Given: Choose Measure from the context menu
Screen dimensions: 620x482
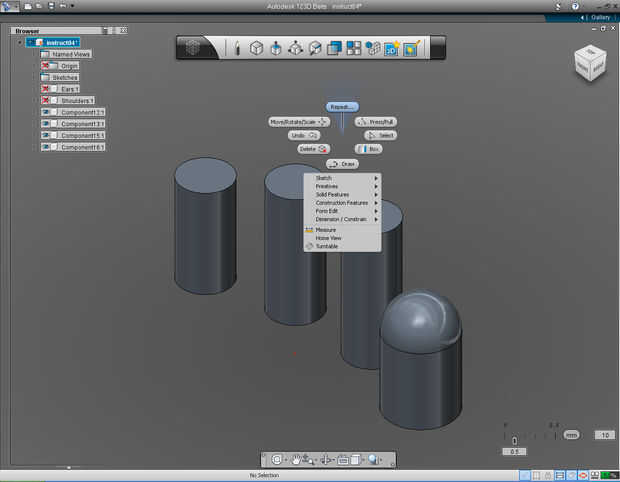Looking at the screenshot, I should pyautogui.click(x=326, y=230).
